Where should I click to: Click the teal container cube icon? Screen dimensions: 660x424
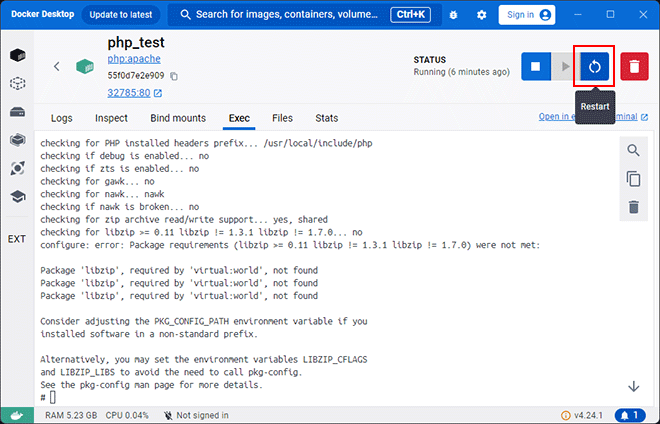[85, 67]
